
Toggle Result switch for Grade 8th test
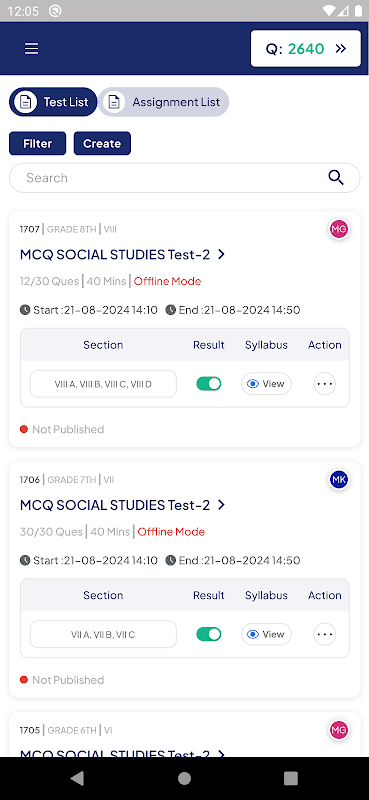[209, 384]
